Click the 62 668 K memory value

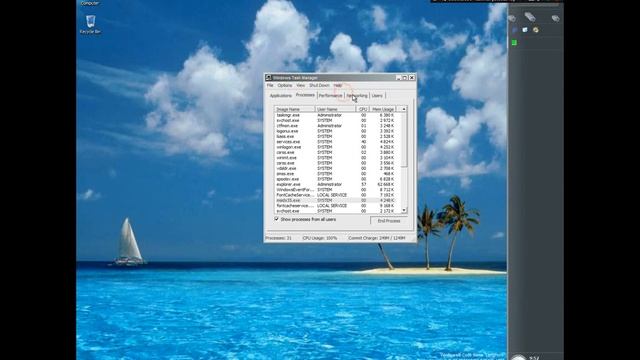pyautogui.click(x=386, y=184)
